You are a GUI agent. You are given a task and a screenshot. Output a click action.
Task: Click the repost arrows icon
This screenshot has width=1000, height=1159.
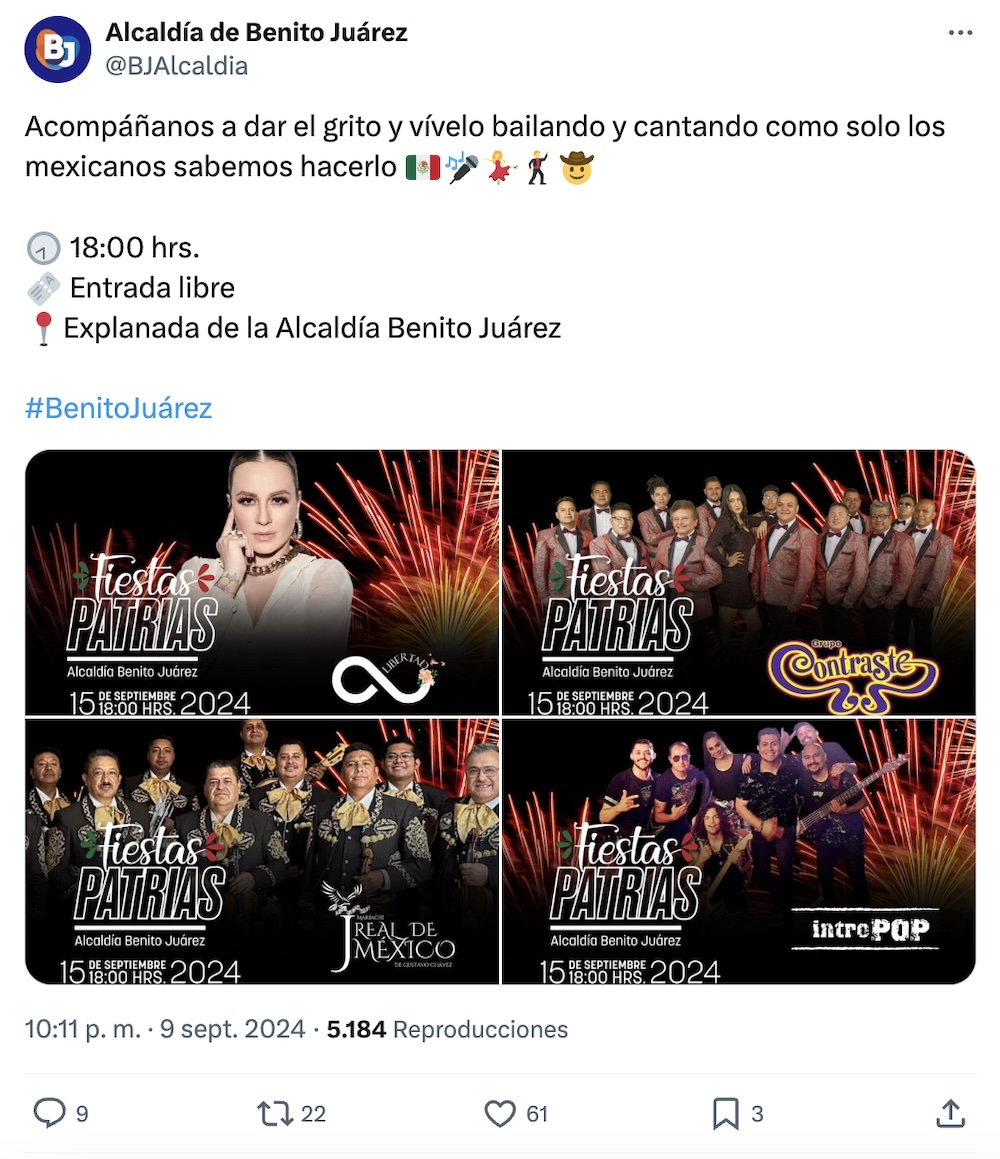click(275, 1113)
